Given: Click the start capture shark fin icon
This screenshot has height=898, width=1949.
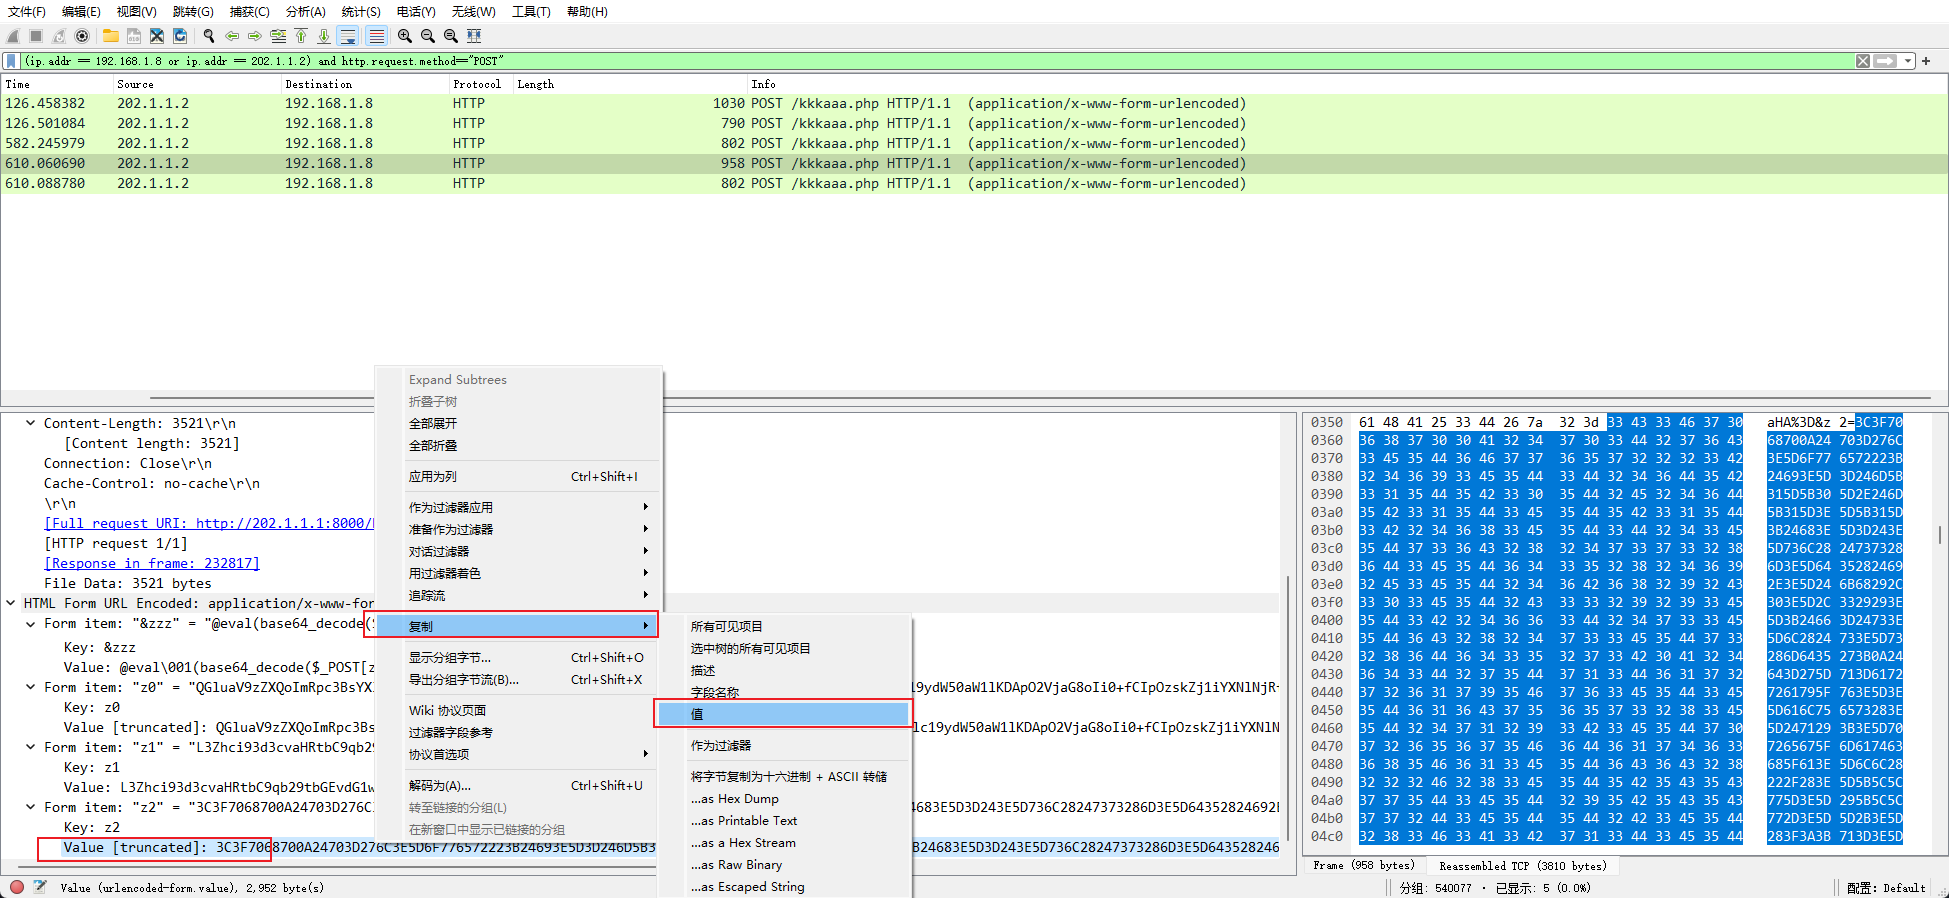Looking at the screenshot, I should pyautogui.click(x=14, y=36).
